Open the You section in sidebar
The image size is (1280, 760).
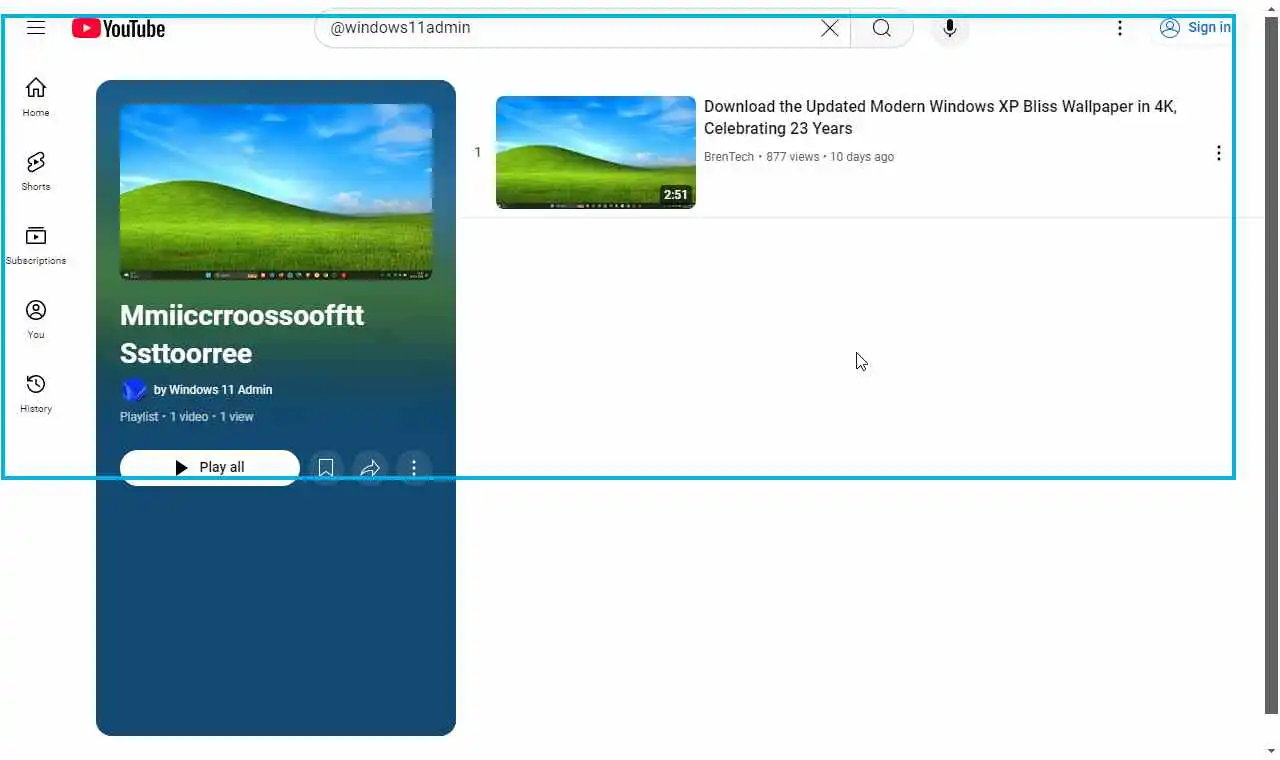tap(36, 319)
